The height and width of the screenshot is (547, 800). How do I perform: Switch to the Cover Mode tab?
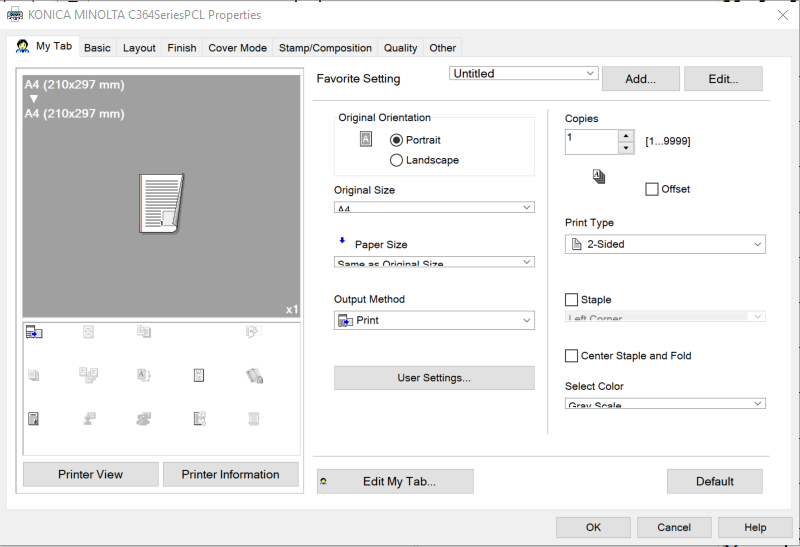[x=237, y=48]
